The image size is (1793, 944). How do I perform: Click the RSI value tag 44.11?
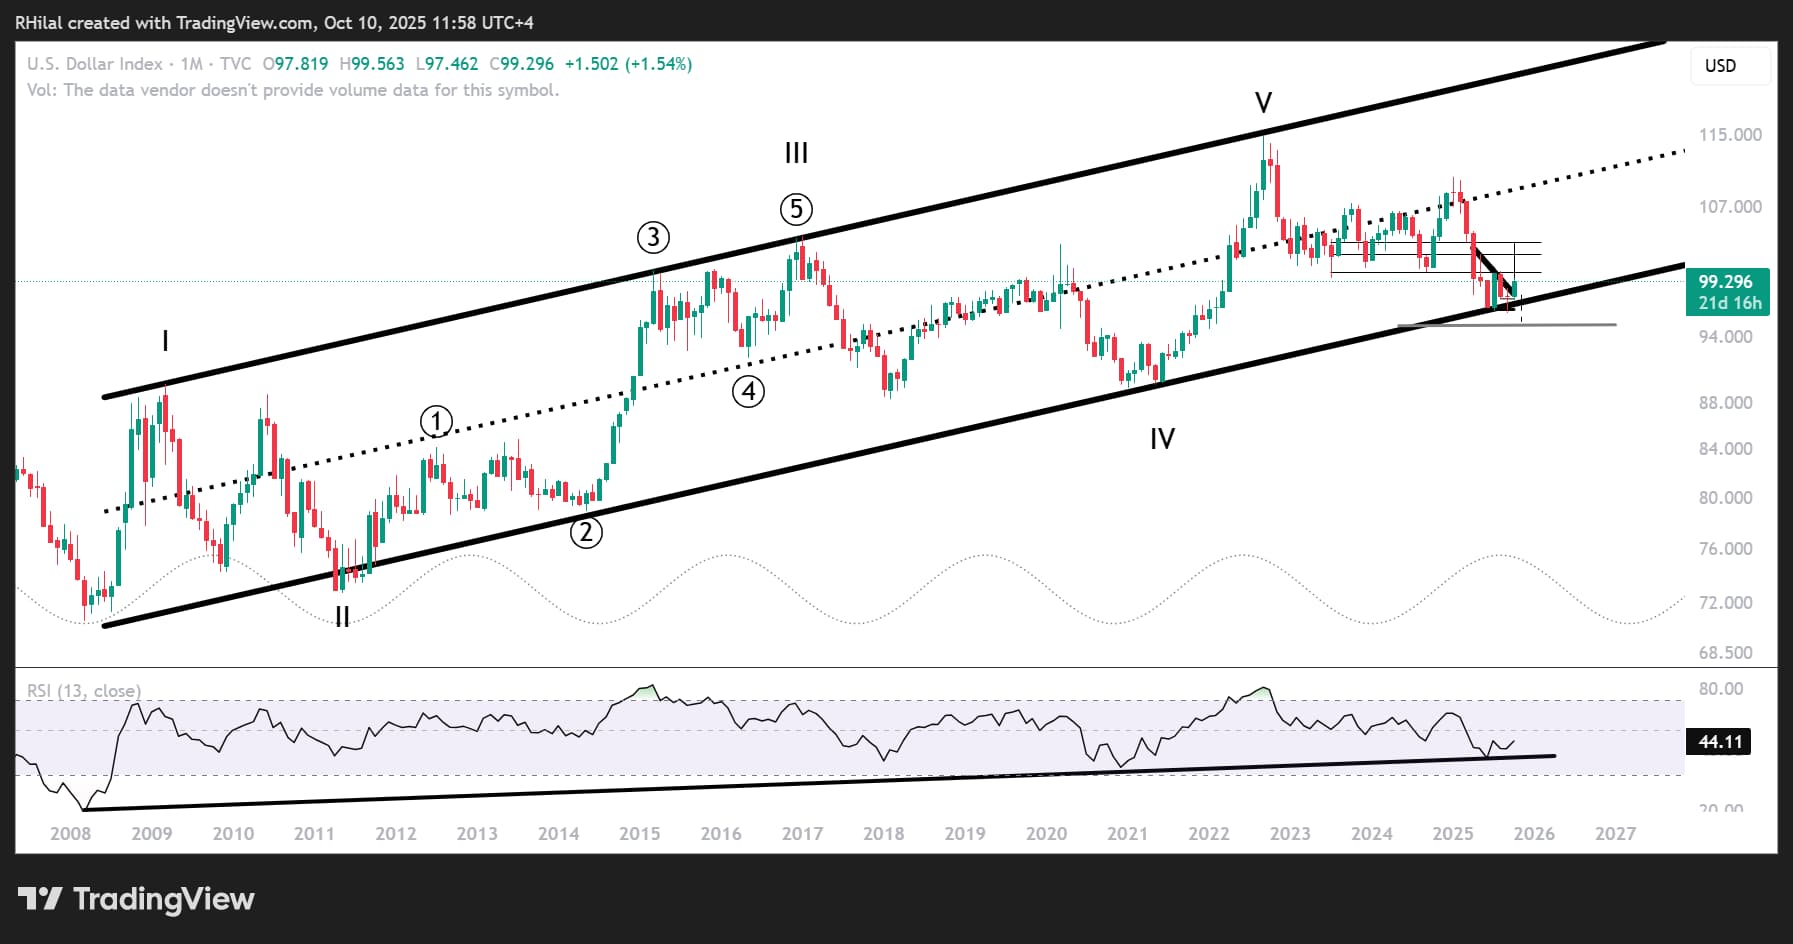click(x=1720, y=742)
